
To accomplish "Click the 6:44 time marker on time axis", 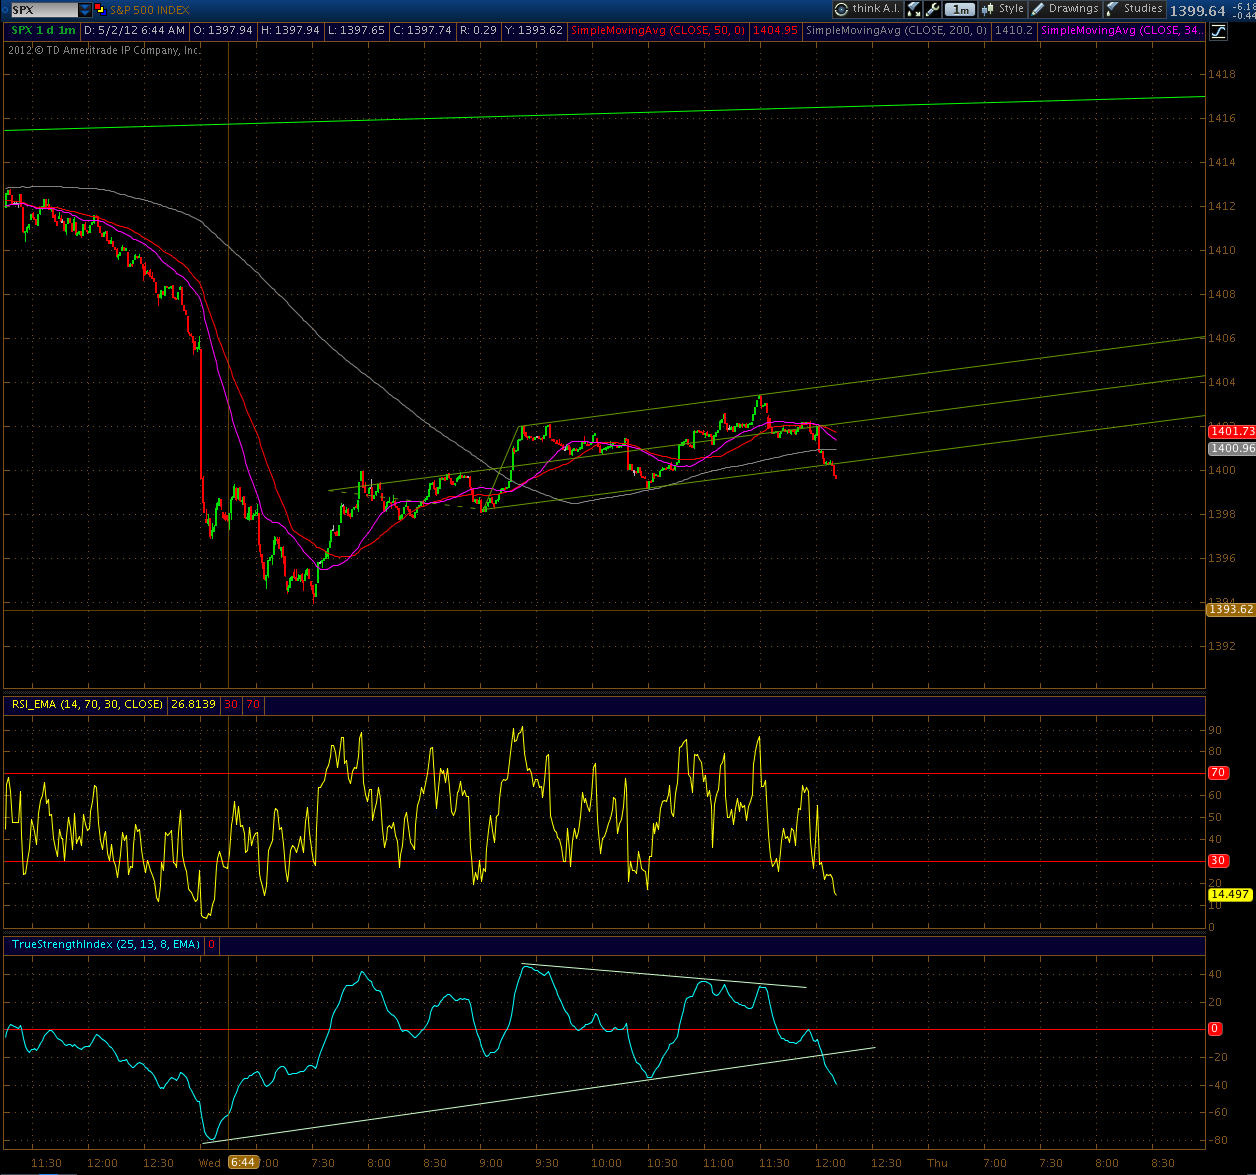I will [243, 1163].
